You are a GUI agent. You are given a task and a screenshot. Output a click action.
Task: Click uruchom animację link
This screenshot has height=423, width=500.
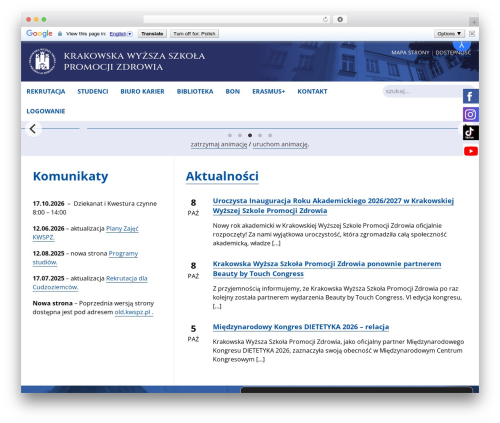pos(280,144)
